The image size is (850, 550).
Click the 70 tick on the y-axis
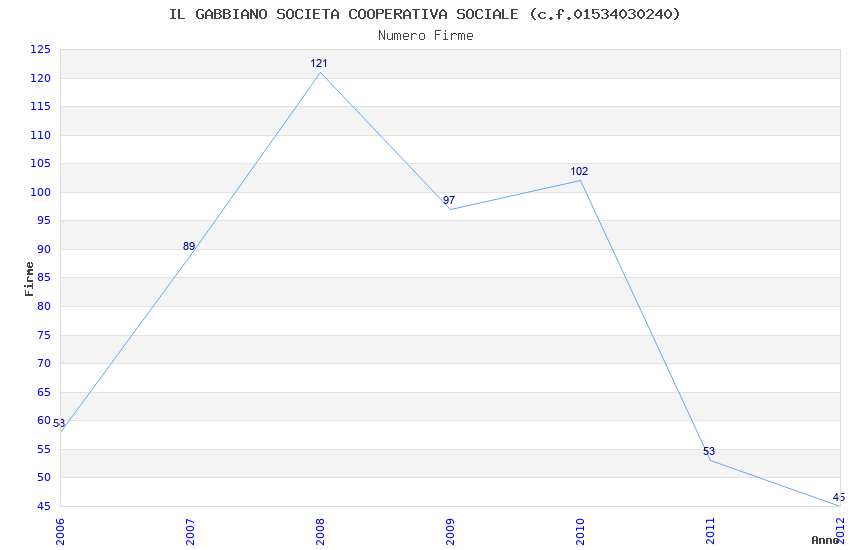(x=43, y=363)
